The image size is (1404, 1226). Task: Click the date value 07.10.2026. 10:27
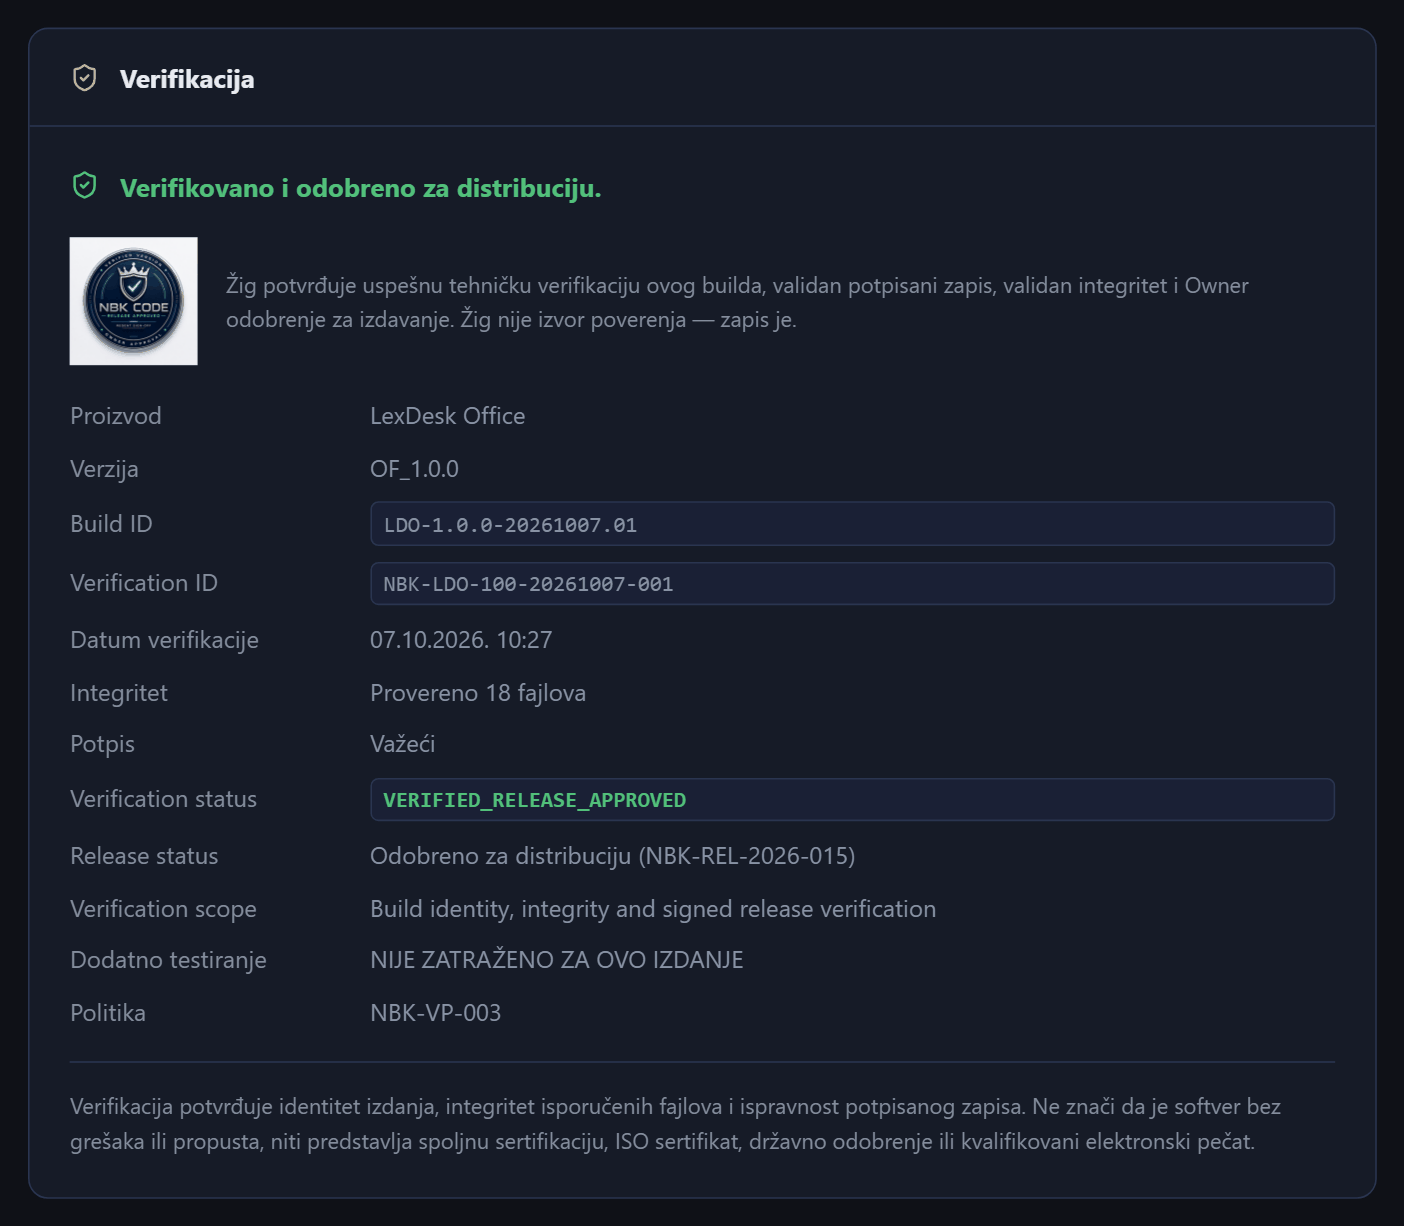point(461,640)
